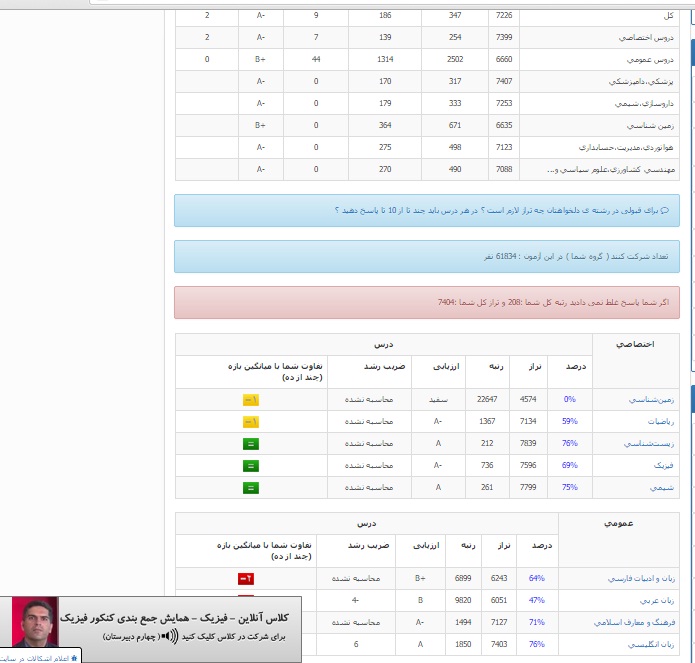
Task: Click the 69% percentage link for فیزیک
Action: 570,465
